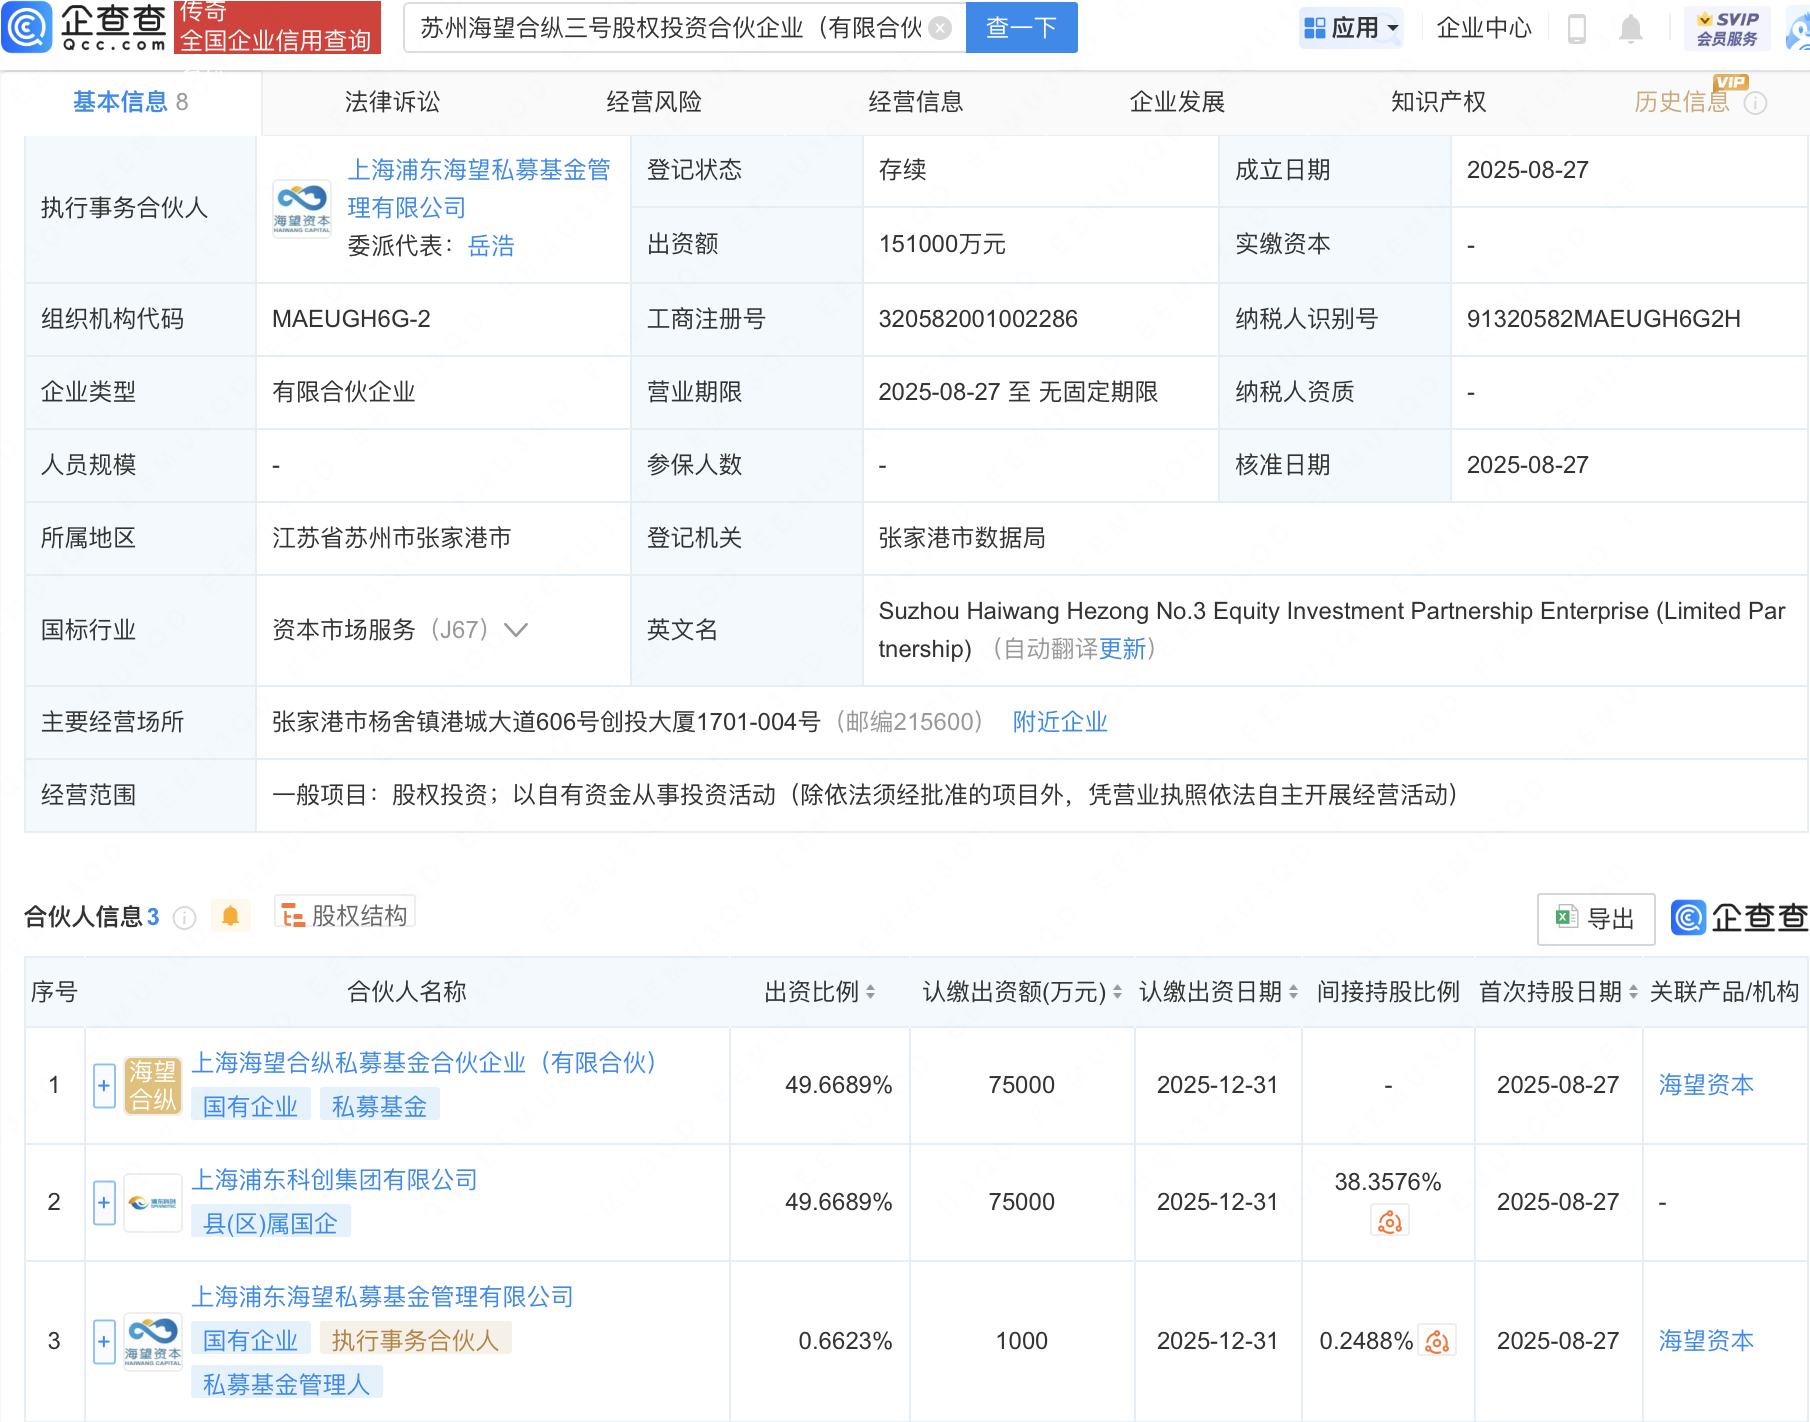Switch to 基本信息 tab
Screen dimensions: 1810x1422
point(130,102)
